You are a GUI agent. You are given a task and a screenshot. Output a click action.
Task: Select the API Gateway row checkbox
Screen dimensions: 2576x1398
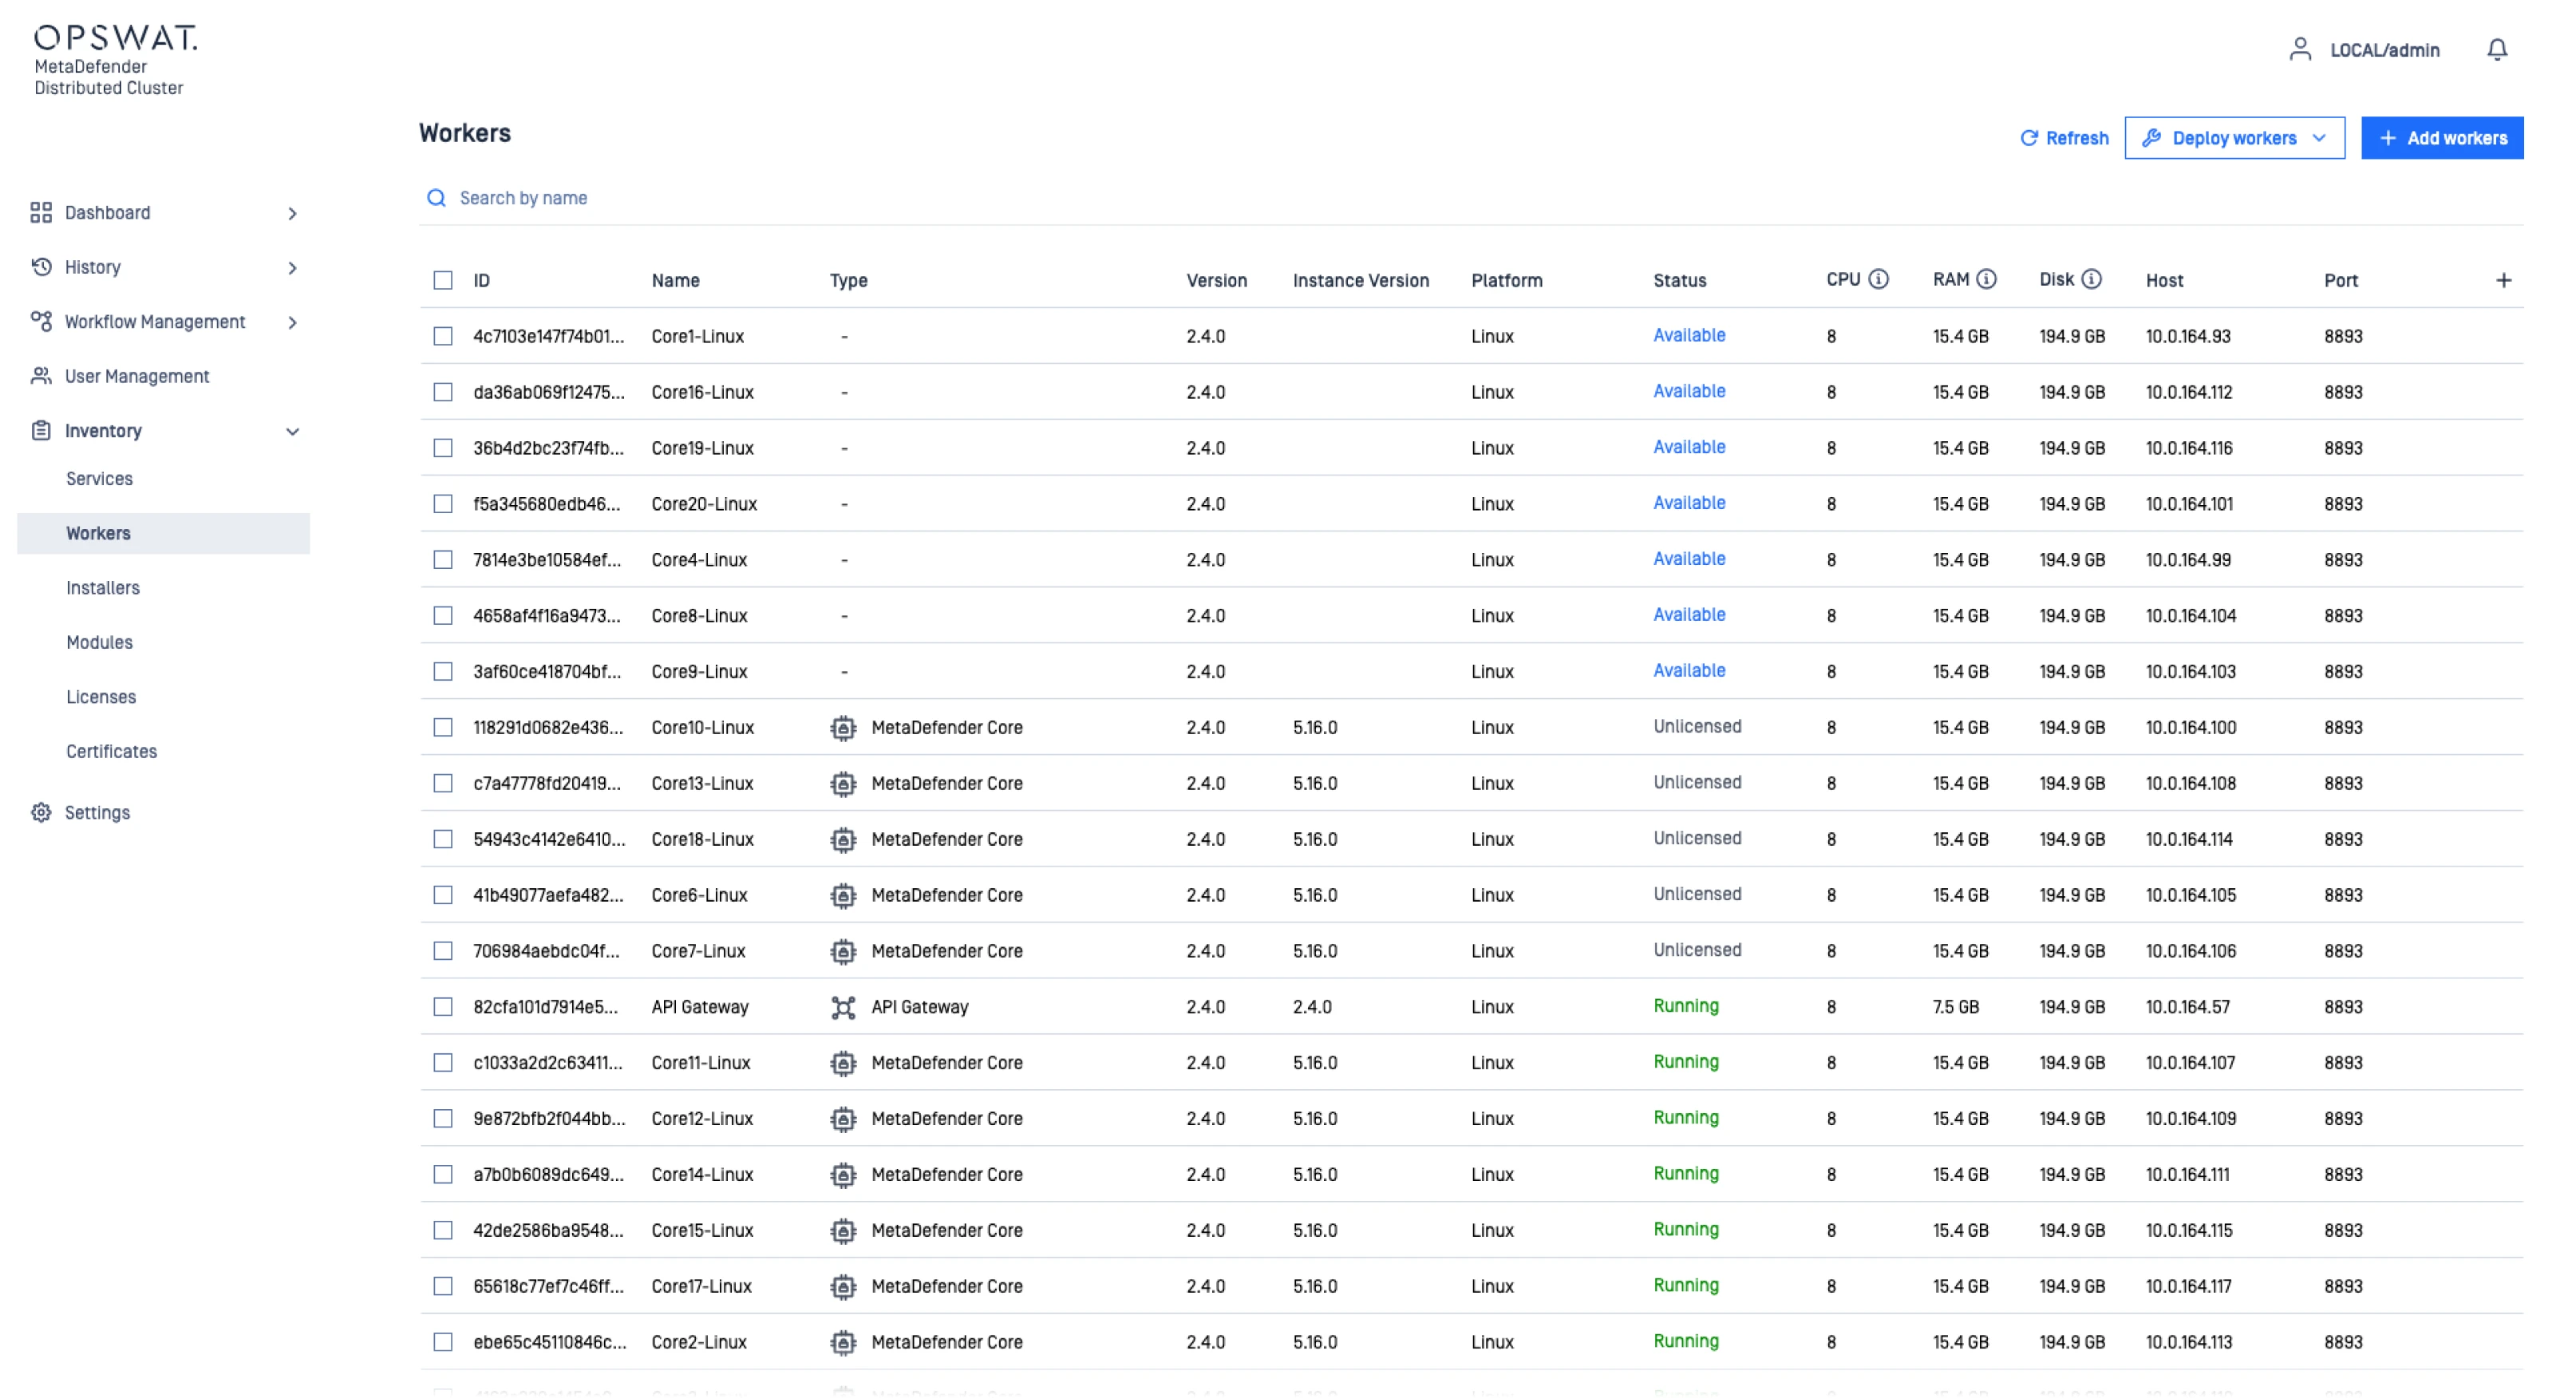point(443,1007)
